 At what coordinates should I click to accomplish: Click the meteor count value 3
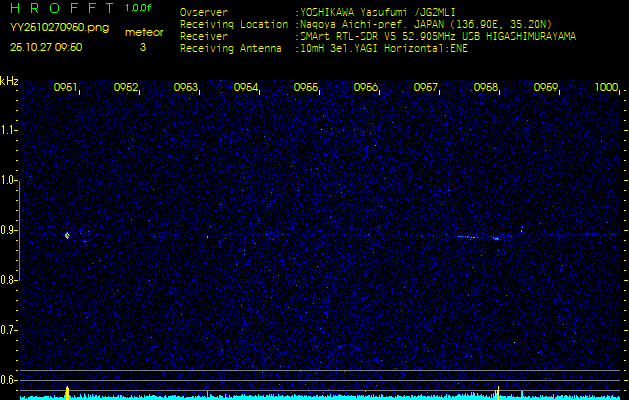[x=143, y=47]
